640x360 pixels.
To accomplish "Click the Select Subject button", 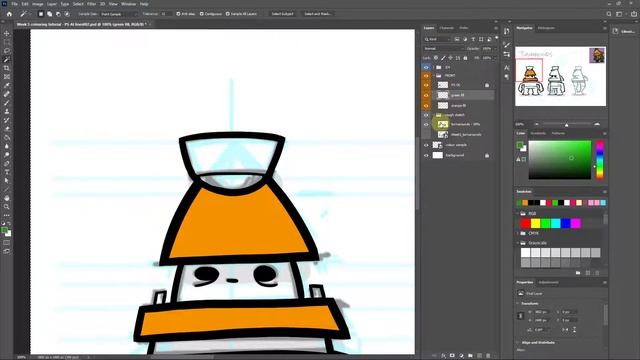I will pyautogui.click(x=282, y=14).
